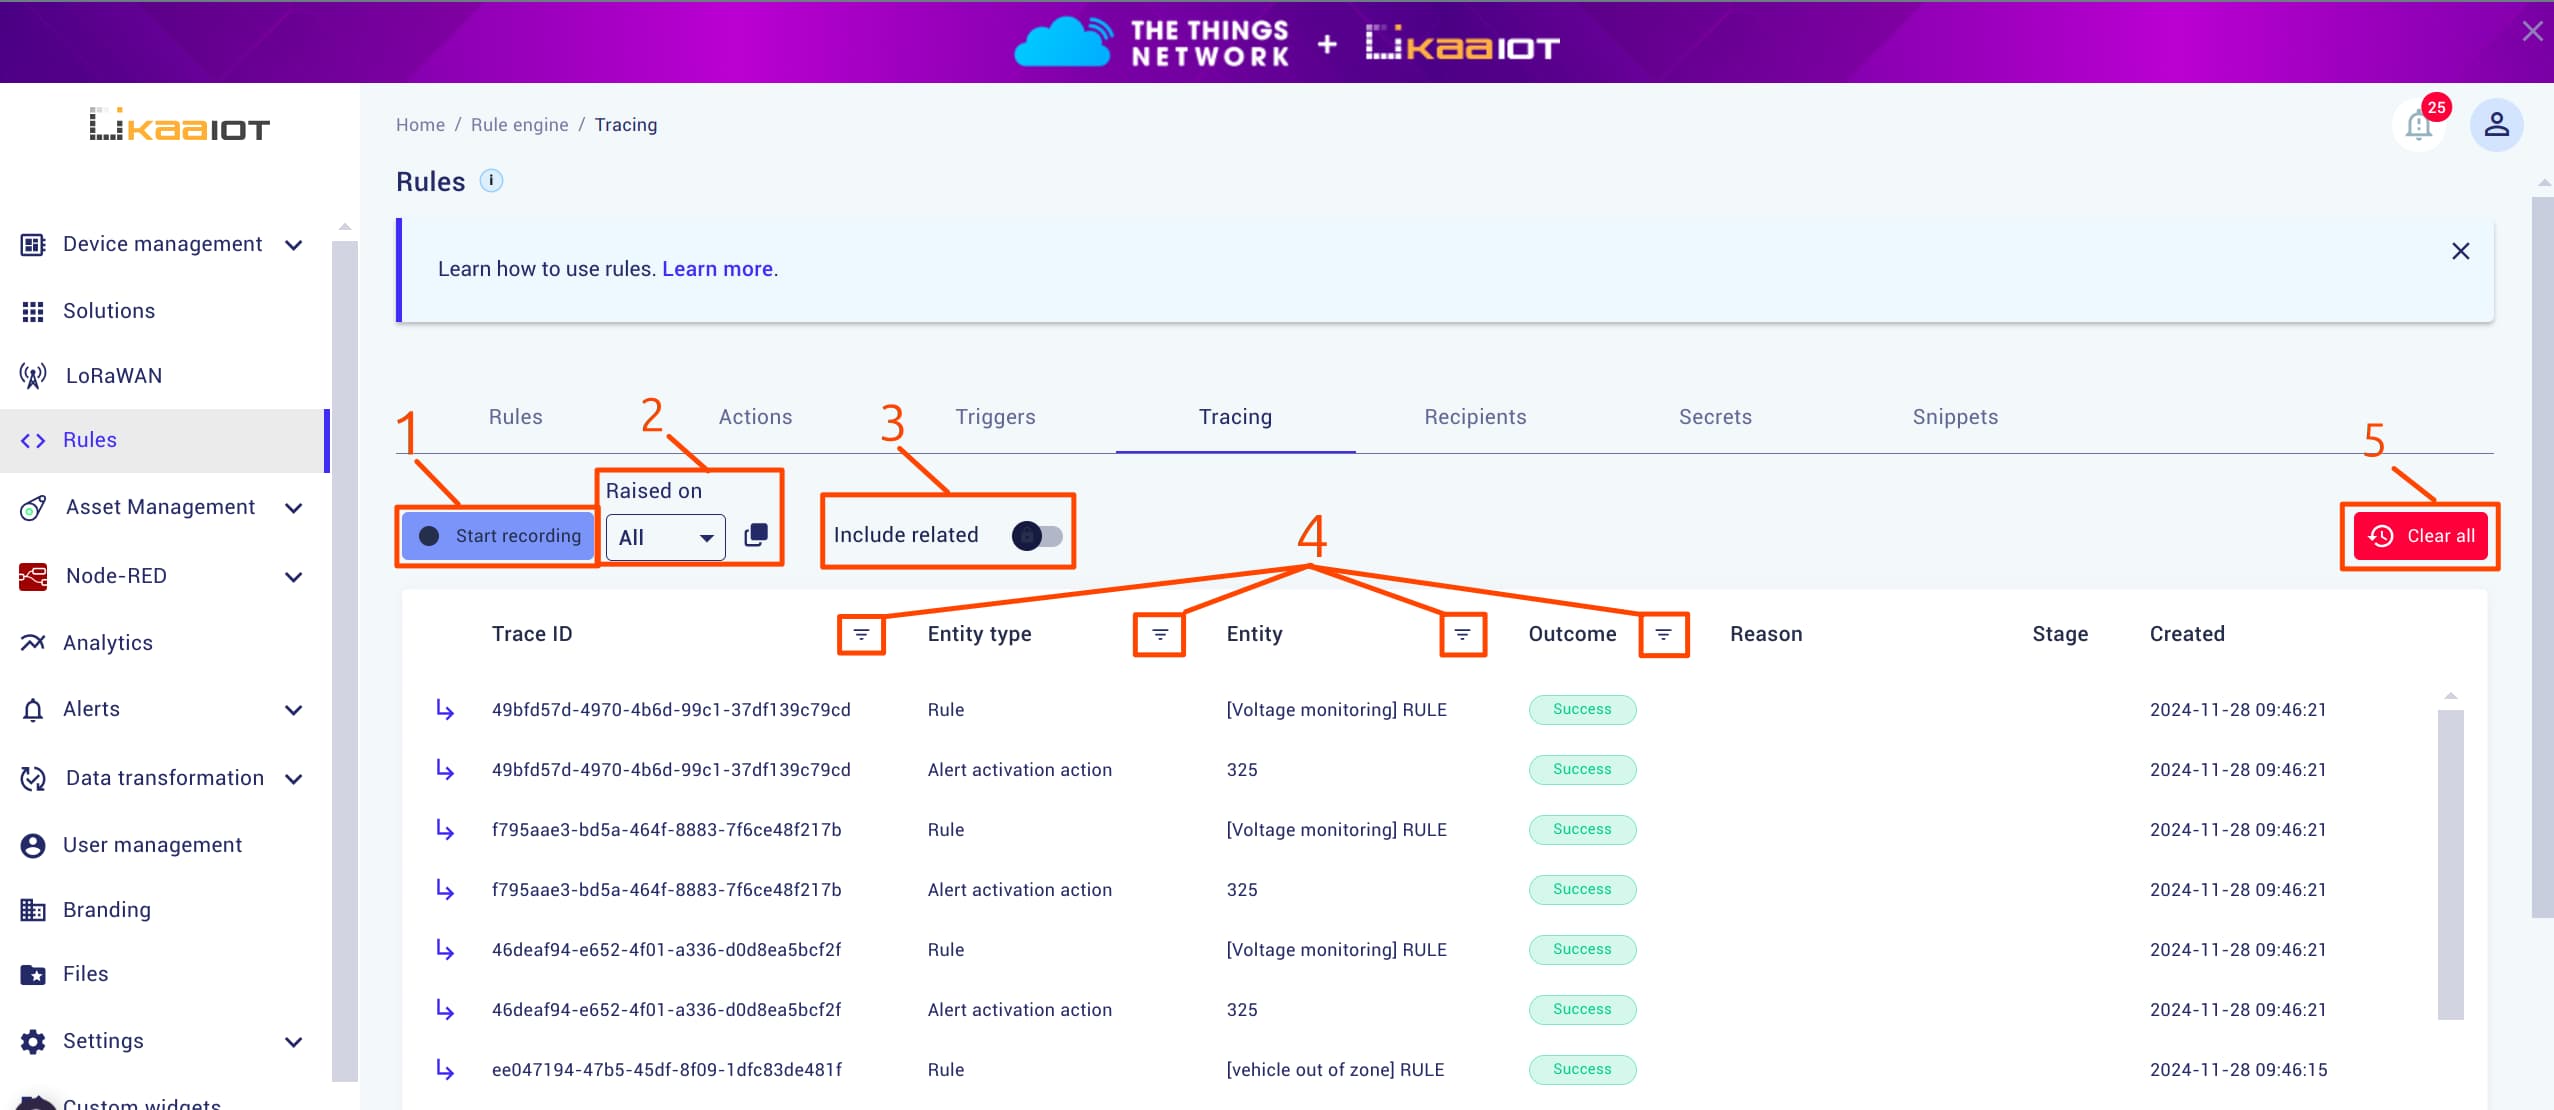Viewport: 2554px width, 1110px height.
Task: Click the Device management sidebar icon
Action: coord(33,245)
